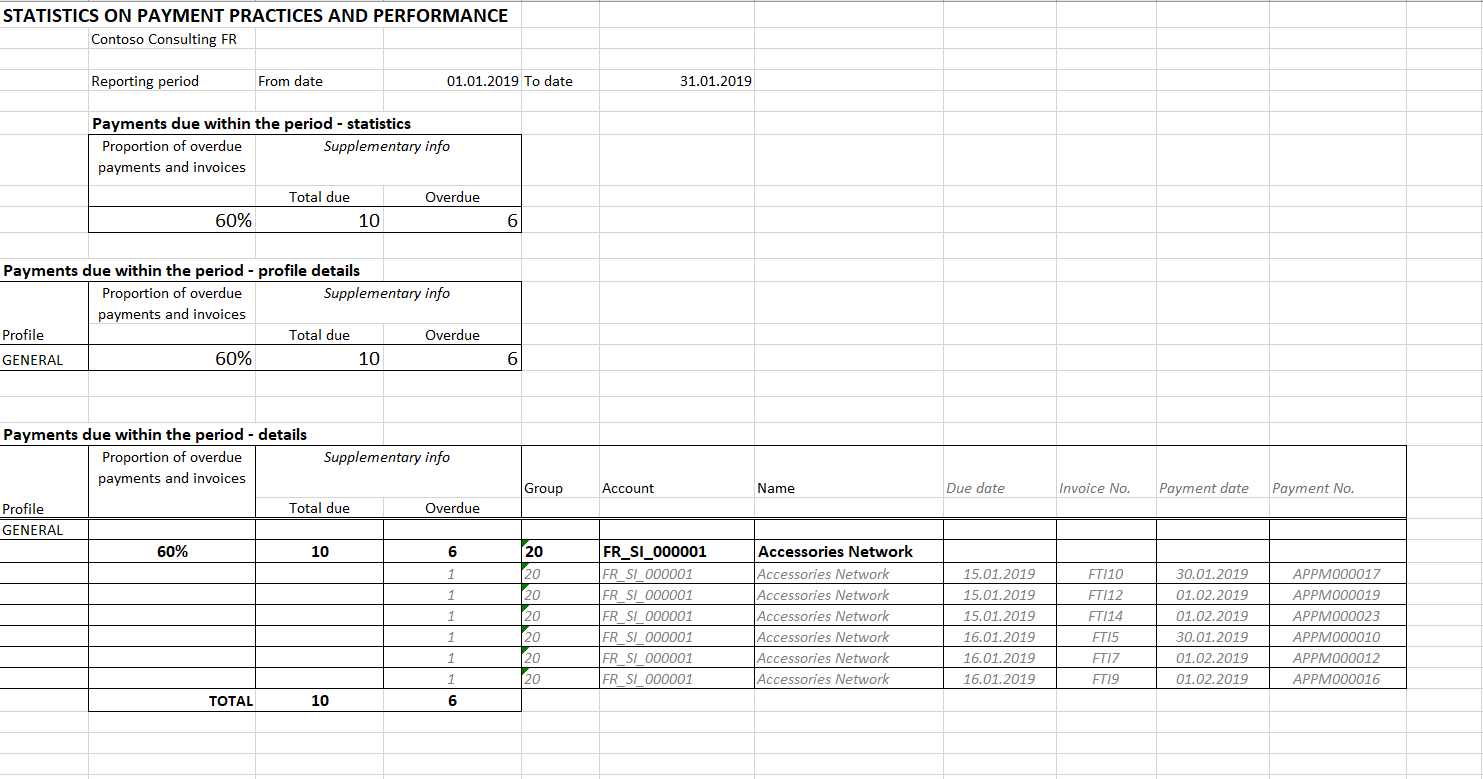Select payment number 'APPM000012'
1483x779 pixels.
click(1336, 658)
